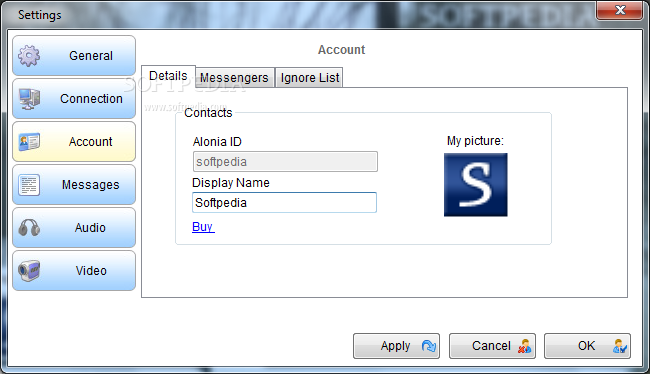This screenshot has height=374, width=650.
Task: Click the document icon beside Messages
Action: [29, 185]
